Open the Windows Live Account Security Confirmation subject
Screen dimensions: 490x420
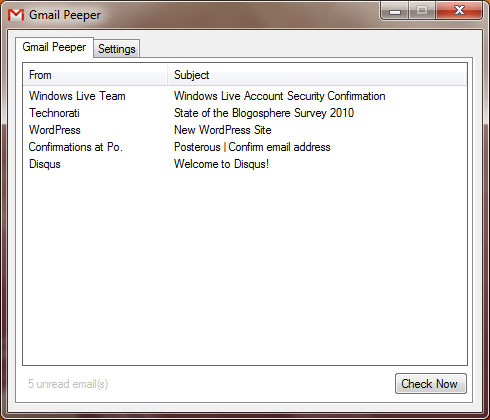(x=280, y=96)
